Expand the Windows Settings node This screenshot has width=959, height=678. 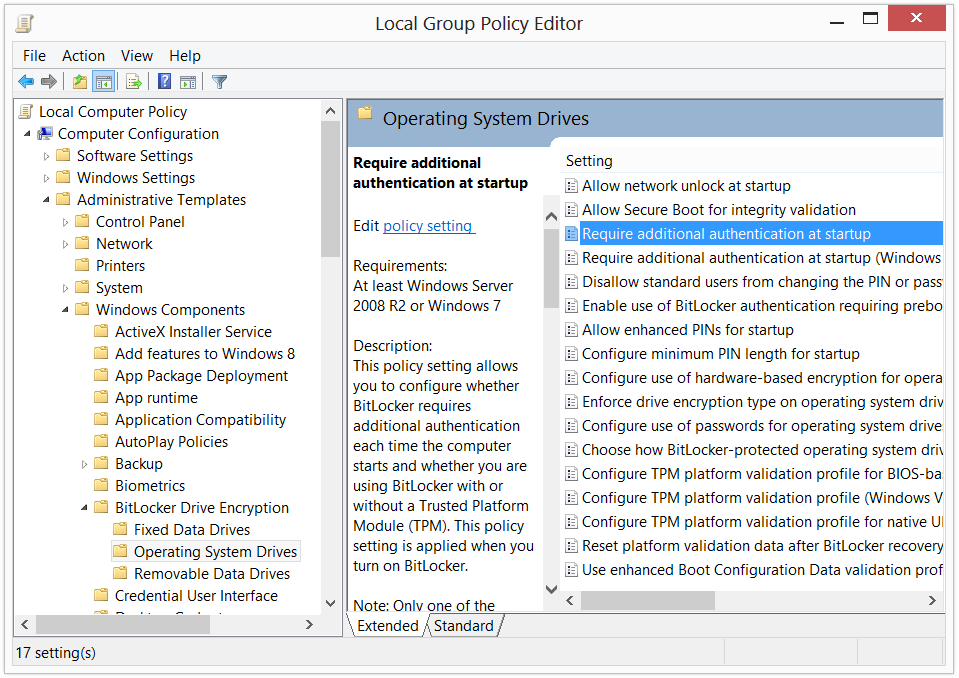(46, 178)
